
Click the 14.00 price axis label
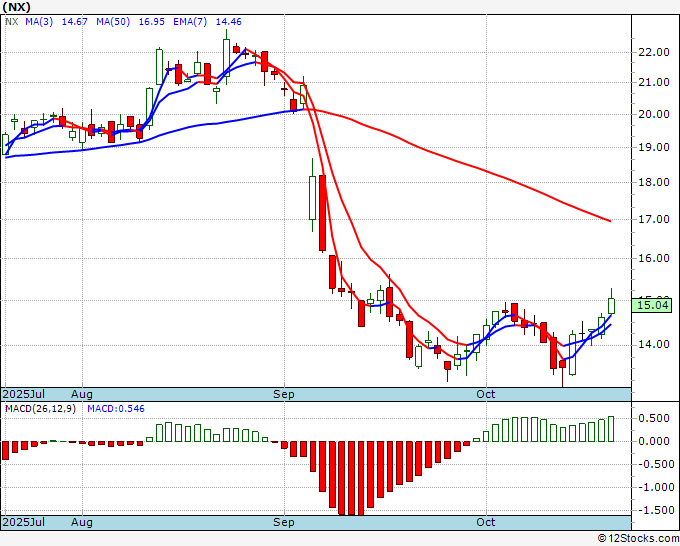654,344
